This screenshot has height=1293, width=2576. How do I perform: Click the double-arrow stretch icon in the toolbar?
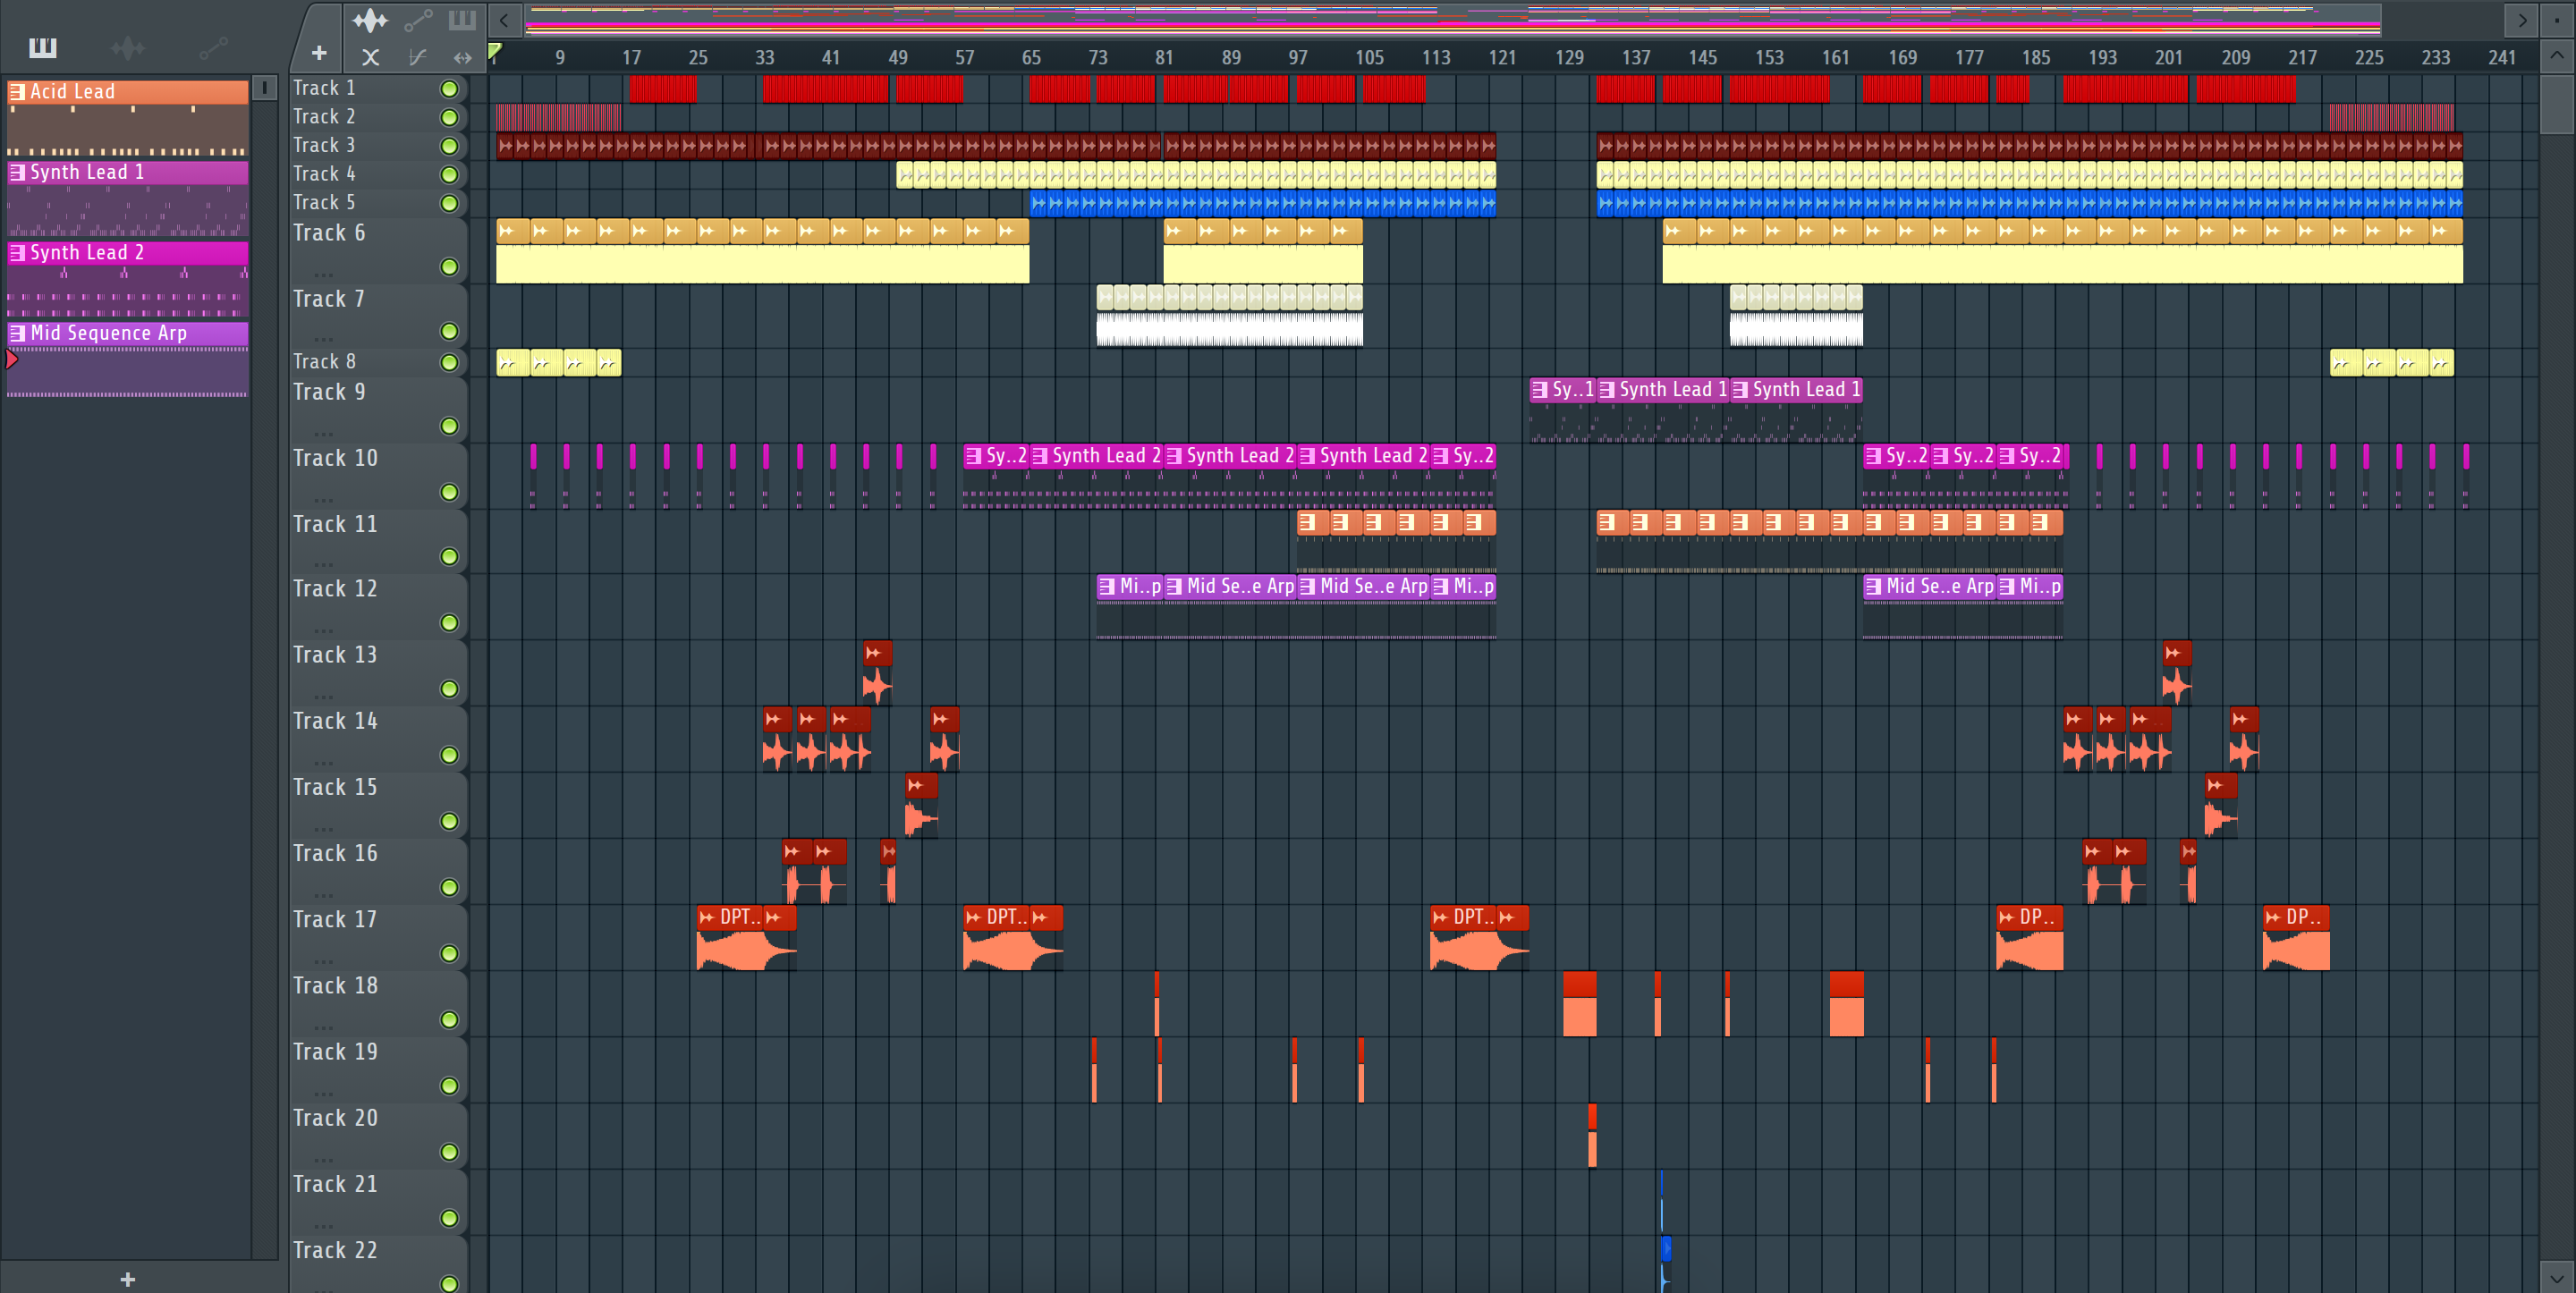click(462, 57)
